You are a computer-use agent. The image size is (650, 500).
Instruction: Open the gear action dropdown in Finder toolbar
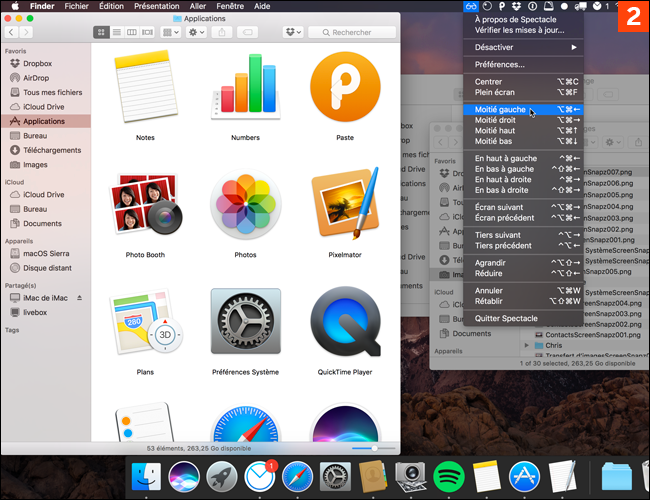(x=194, y=32)
